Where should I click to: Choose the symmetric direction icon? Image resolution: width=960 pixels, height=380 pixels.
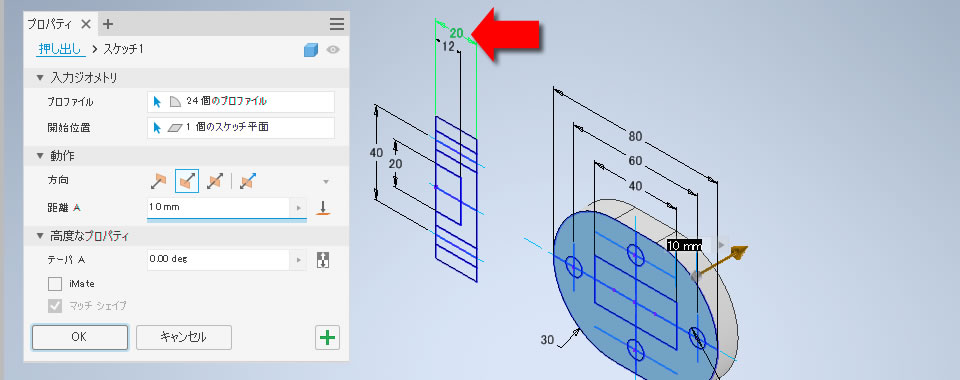coord(215,181)
